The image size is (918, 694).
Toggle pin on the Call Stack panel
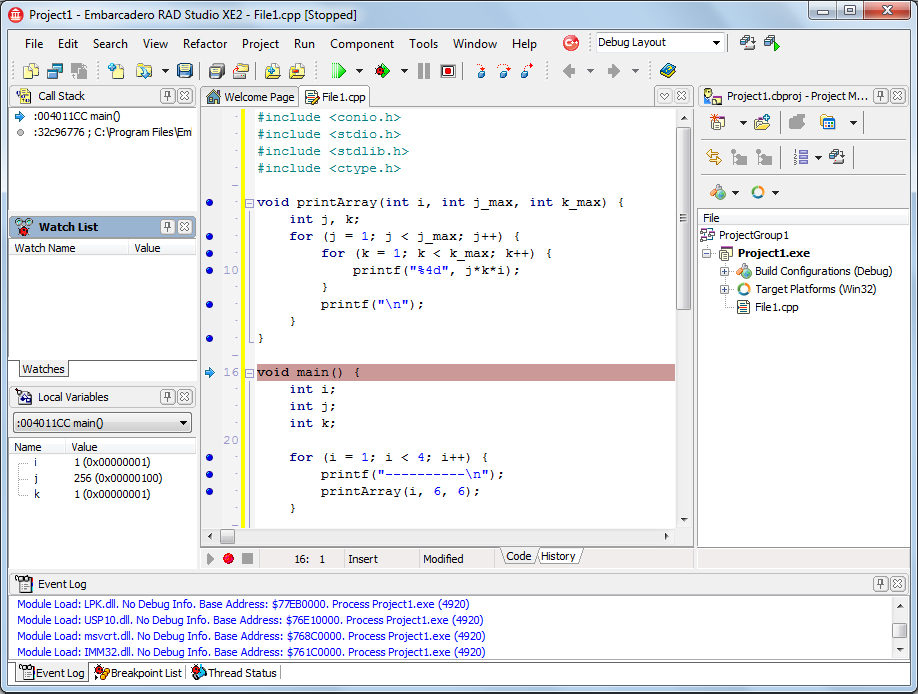pyautogui.click(x=167, y=95)
